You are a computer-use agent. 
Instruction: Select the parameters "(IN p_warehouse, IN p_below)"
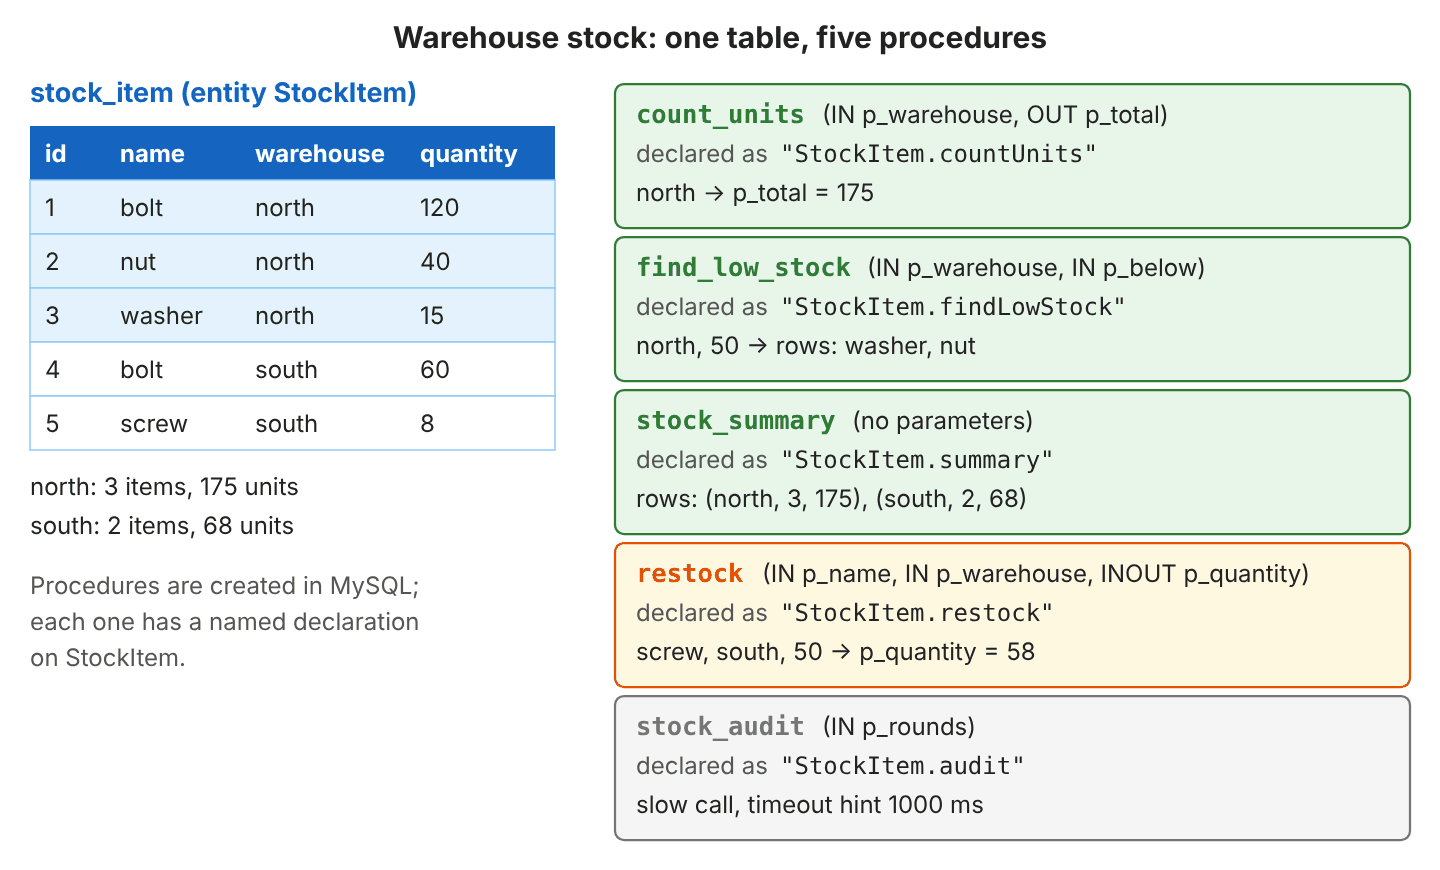point(1036,268)
